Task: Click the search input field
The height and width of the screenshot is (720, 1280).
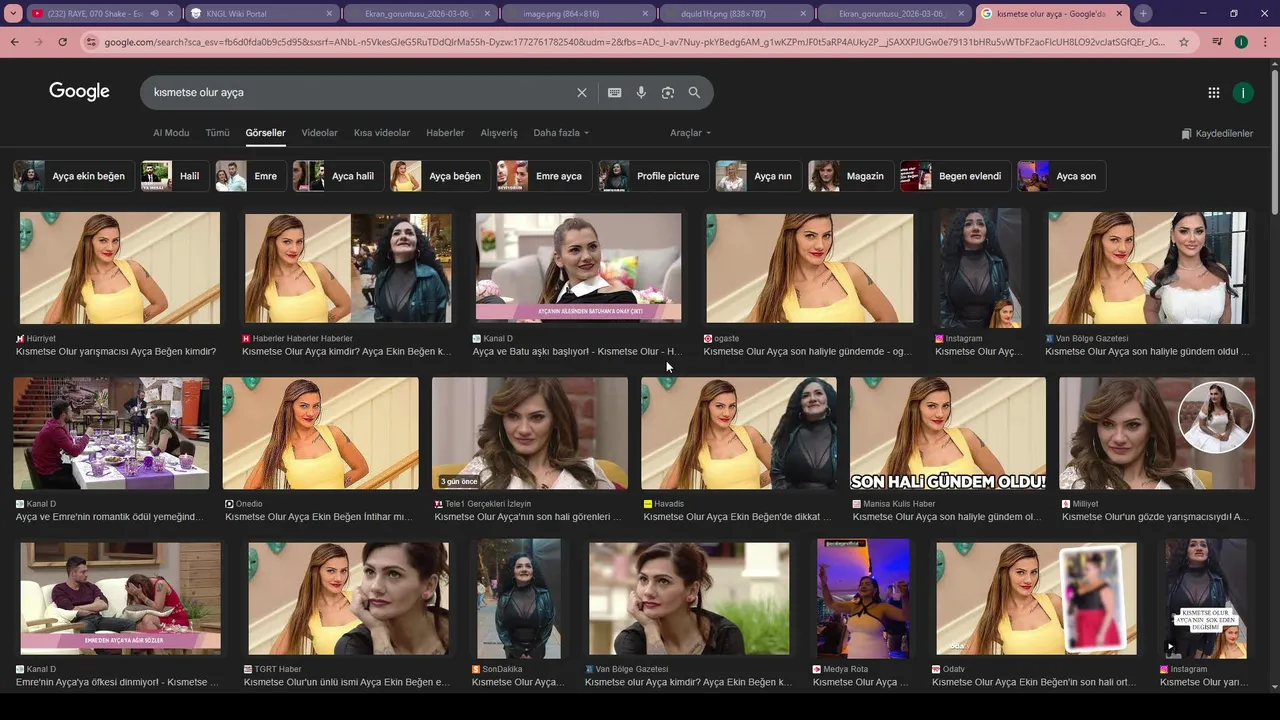Action: tap(360, 92)
